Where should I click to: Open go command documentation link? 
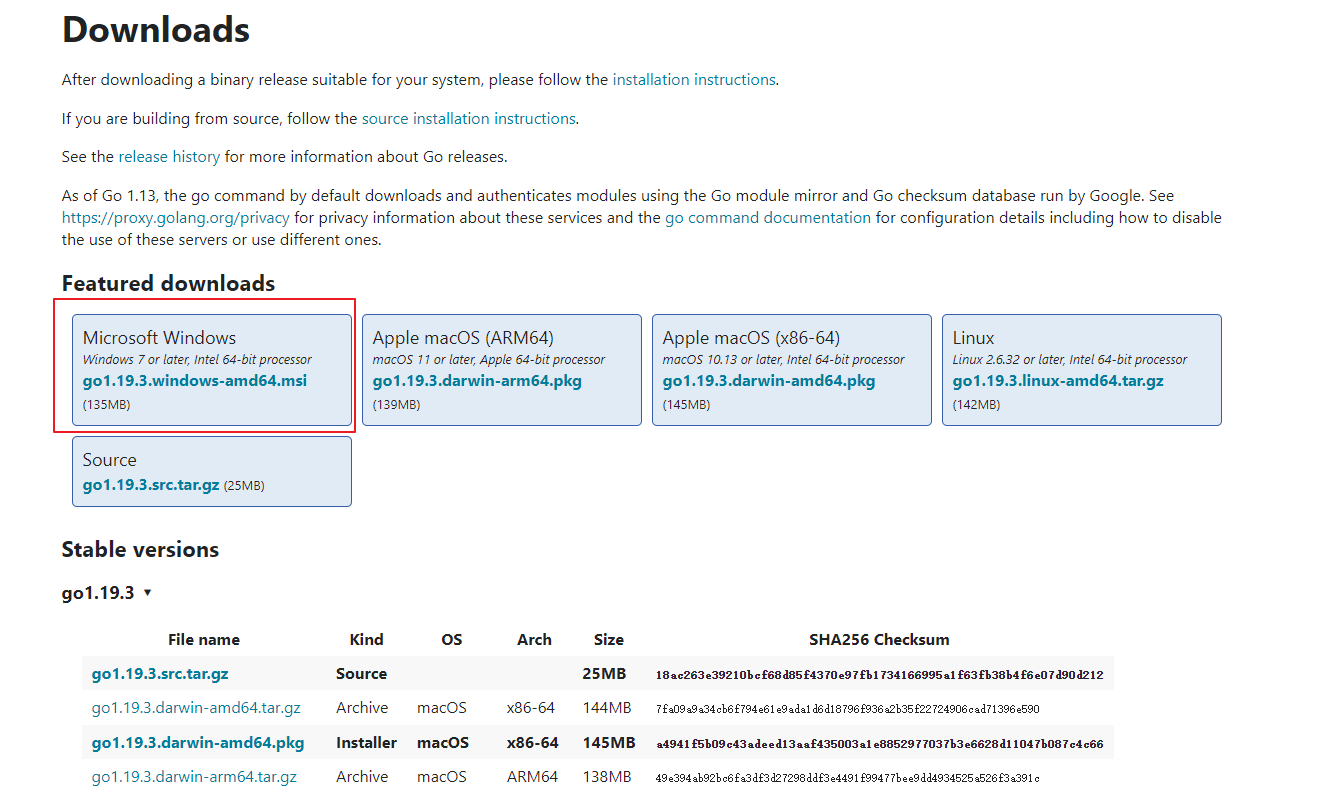tap(767, 218)
